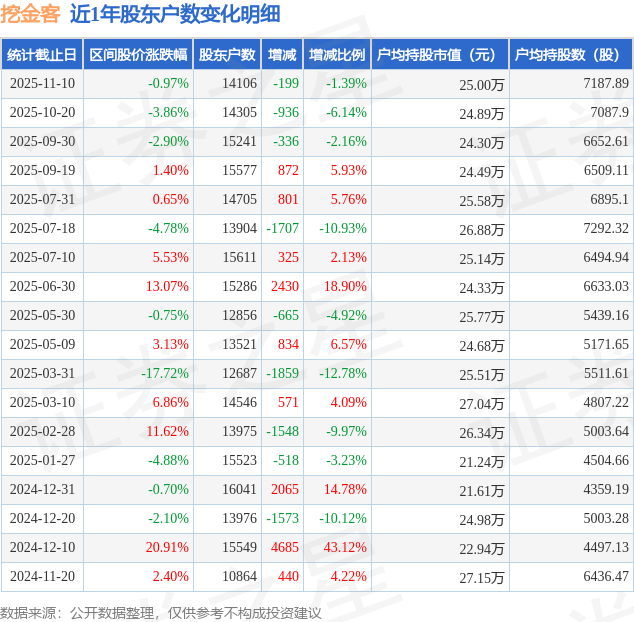The image size is (634, 622).
Task: Click the 数据来源 disclaimer footer text
Action: pyautogui.click(x=161, y=613)
